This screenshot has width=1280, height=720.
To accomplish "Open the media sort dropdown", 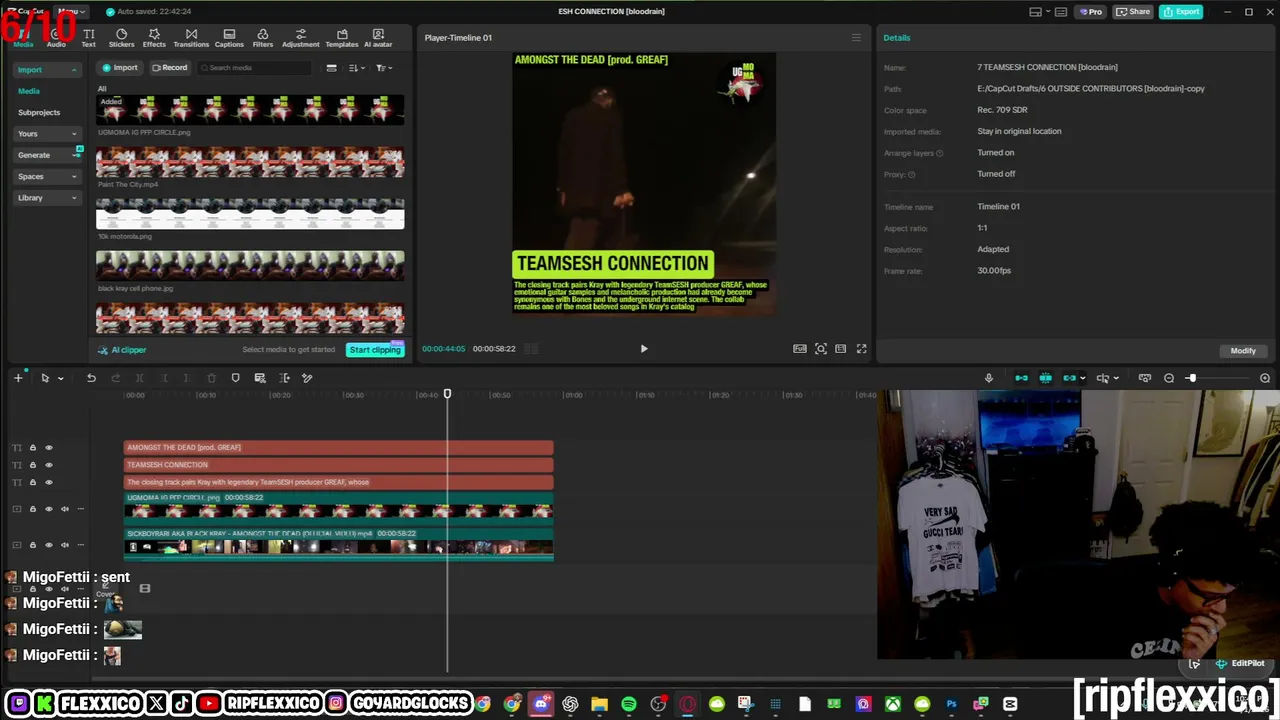I will [357, 68].
